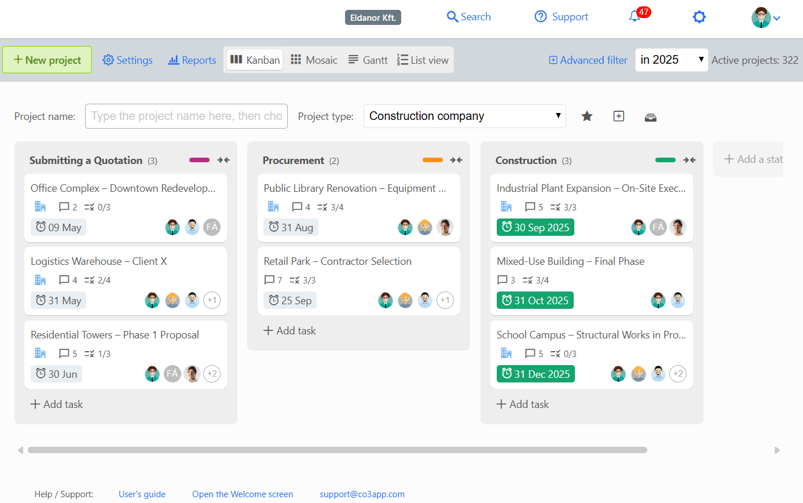
Task: Open the User's guide link
Action: 142,494
